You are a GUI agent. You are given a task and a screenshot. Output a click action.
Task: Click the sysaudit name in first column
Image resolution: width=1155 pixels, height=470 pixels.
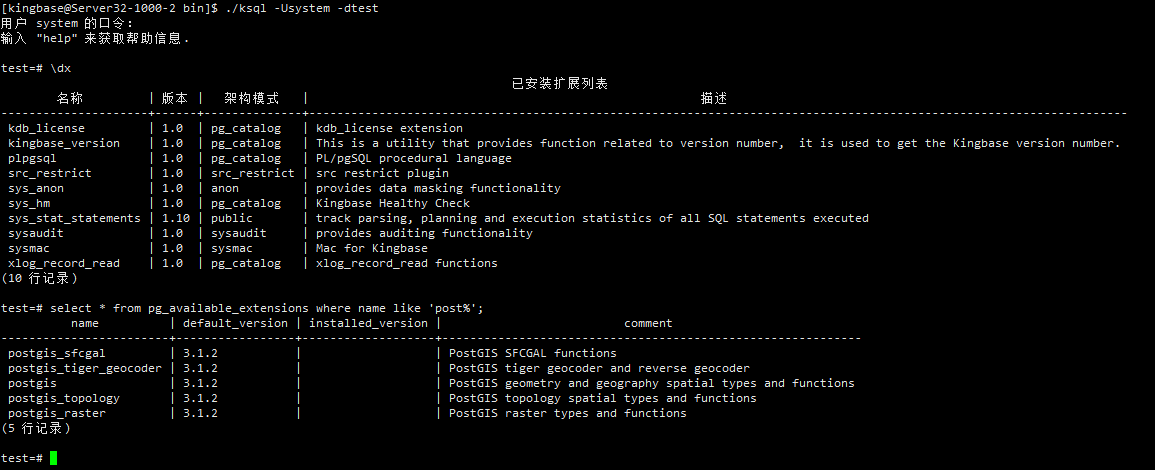[x=36, y=233]
